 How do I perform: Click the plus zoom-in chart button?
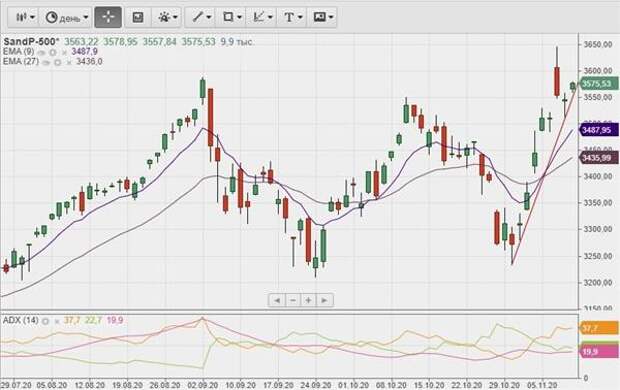tap(308, 300)
